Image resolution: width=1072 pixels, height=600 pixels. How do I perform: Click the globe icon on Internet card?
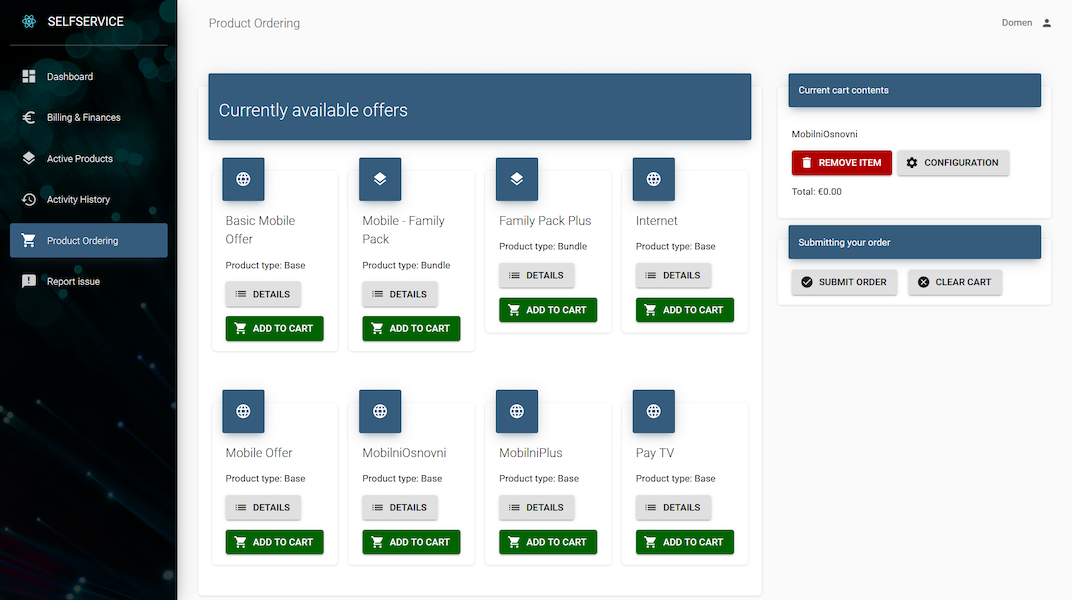(654, 179)
